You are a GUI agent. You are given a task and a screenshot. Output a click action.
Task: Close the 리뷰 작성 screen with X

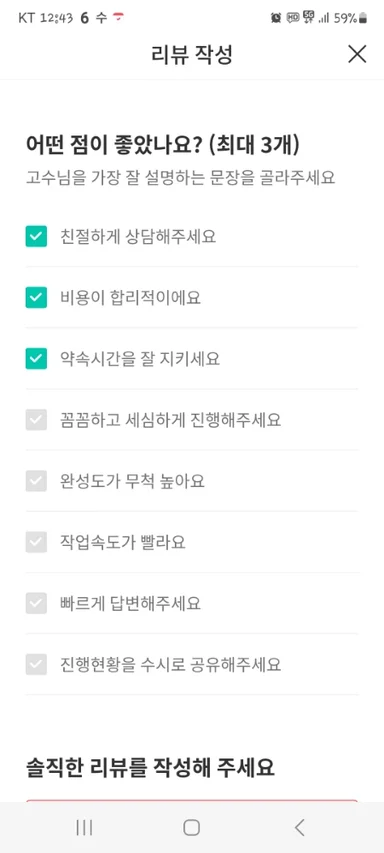tap(357, 54)
